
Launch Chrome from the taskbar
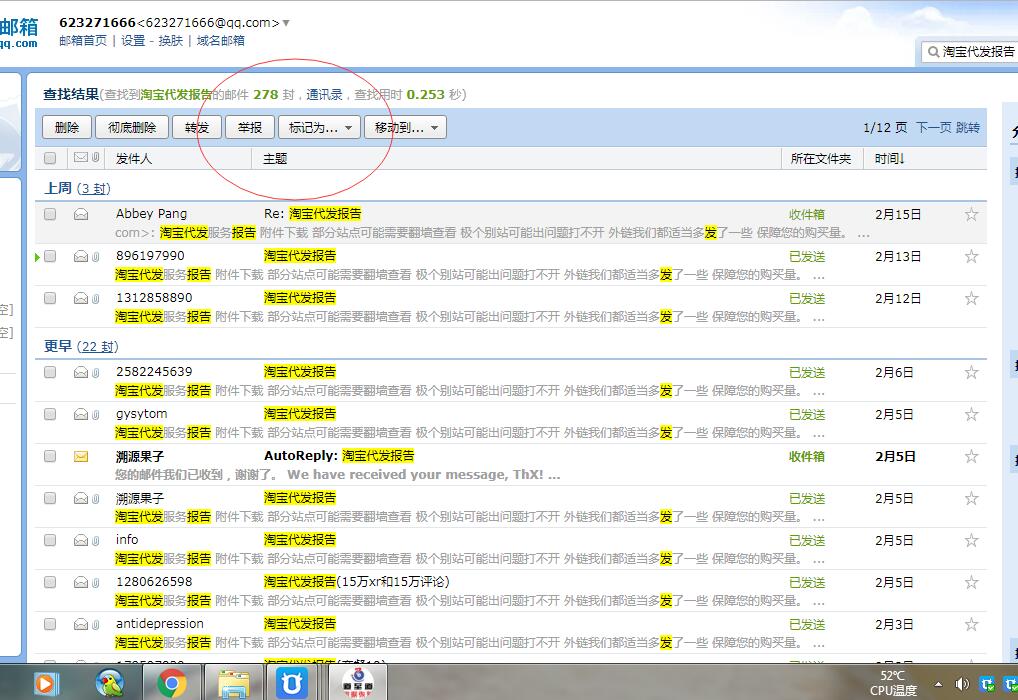(171, 684)
